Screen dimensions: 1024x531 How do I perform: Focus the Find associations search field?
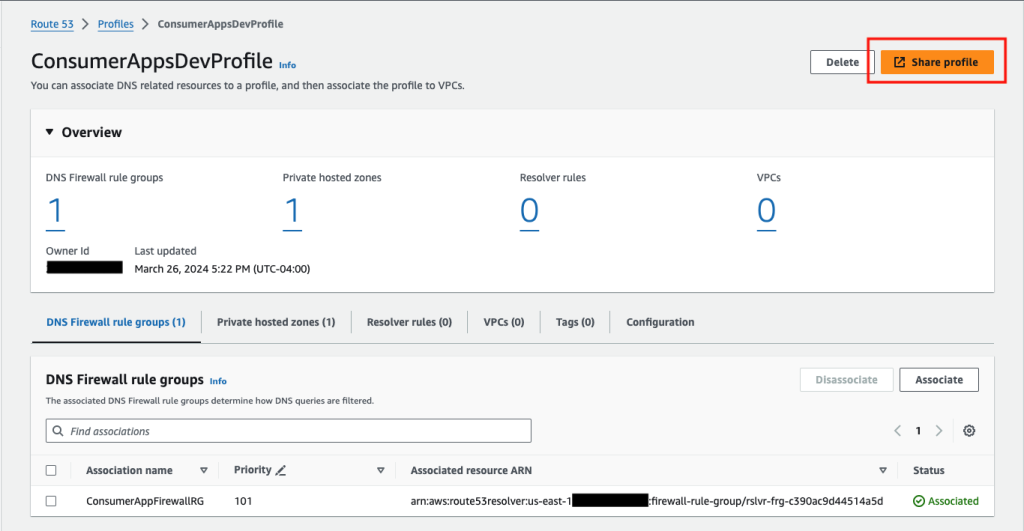click(x=289, y=431)
